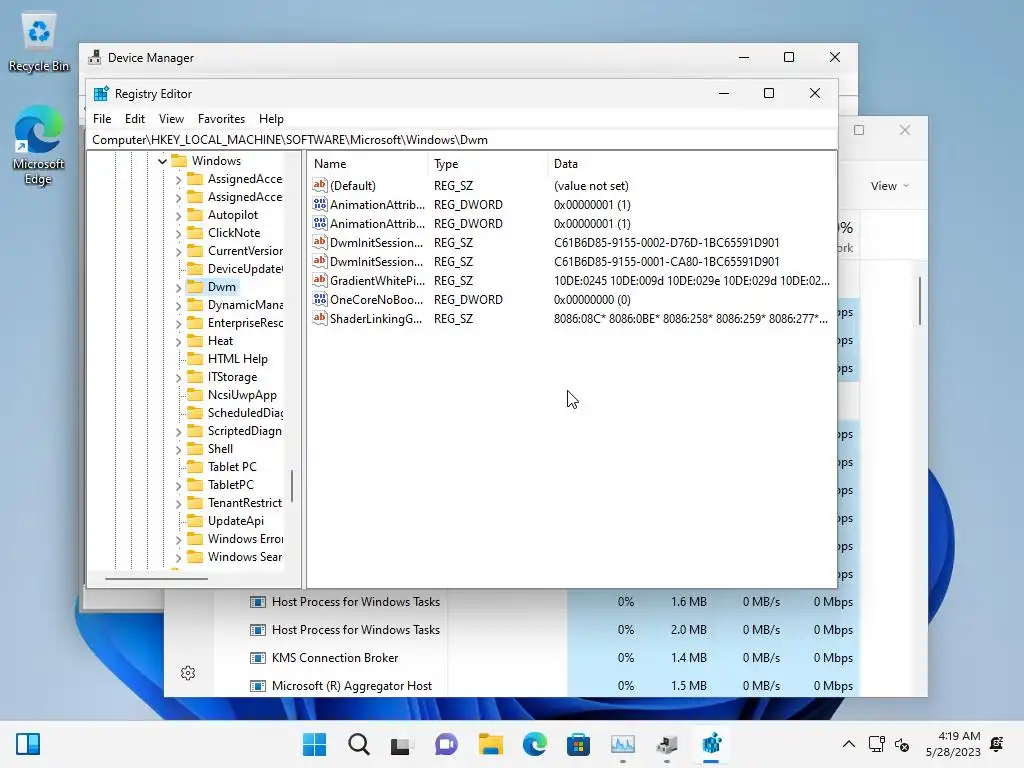Screen dimensions: 1024x768
Task: Click data value C61B6D85-9155-0001-CA80-1BC65591D901
Action: pyautogui.click(x=666, y=262)
